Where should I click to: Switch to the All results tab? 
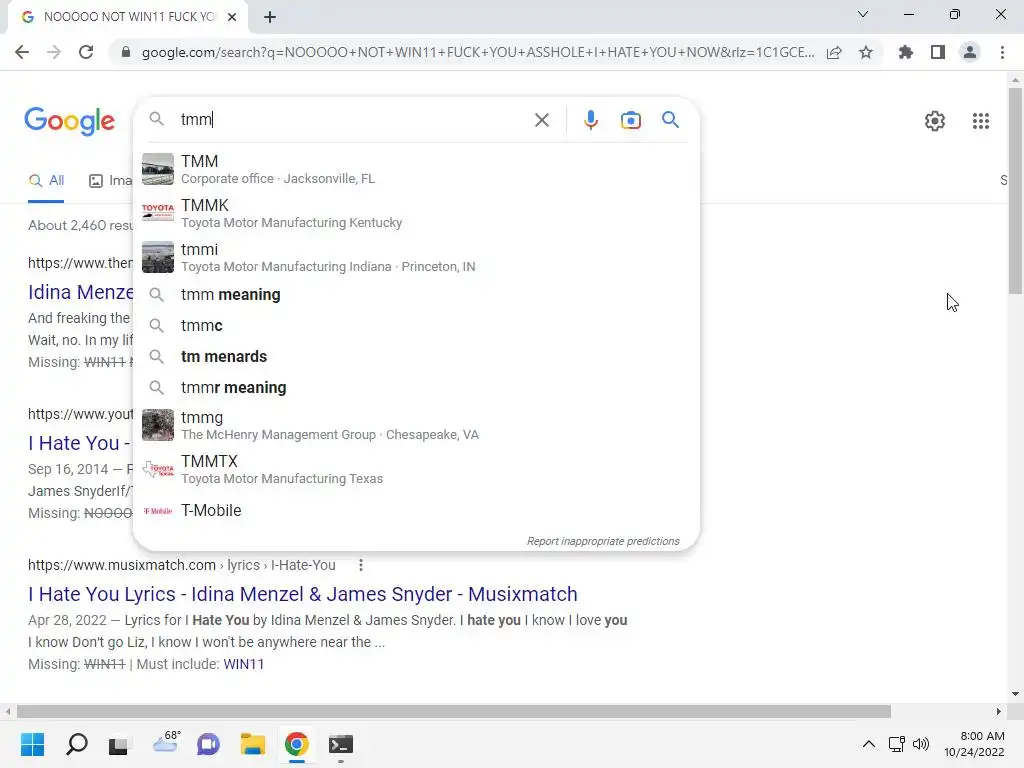coord(46,181)
